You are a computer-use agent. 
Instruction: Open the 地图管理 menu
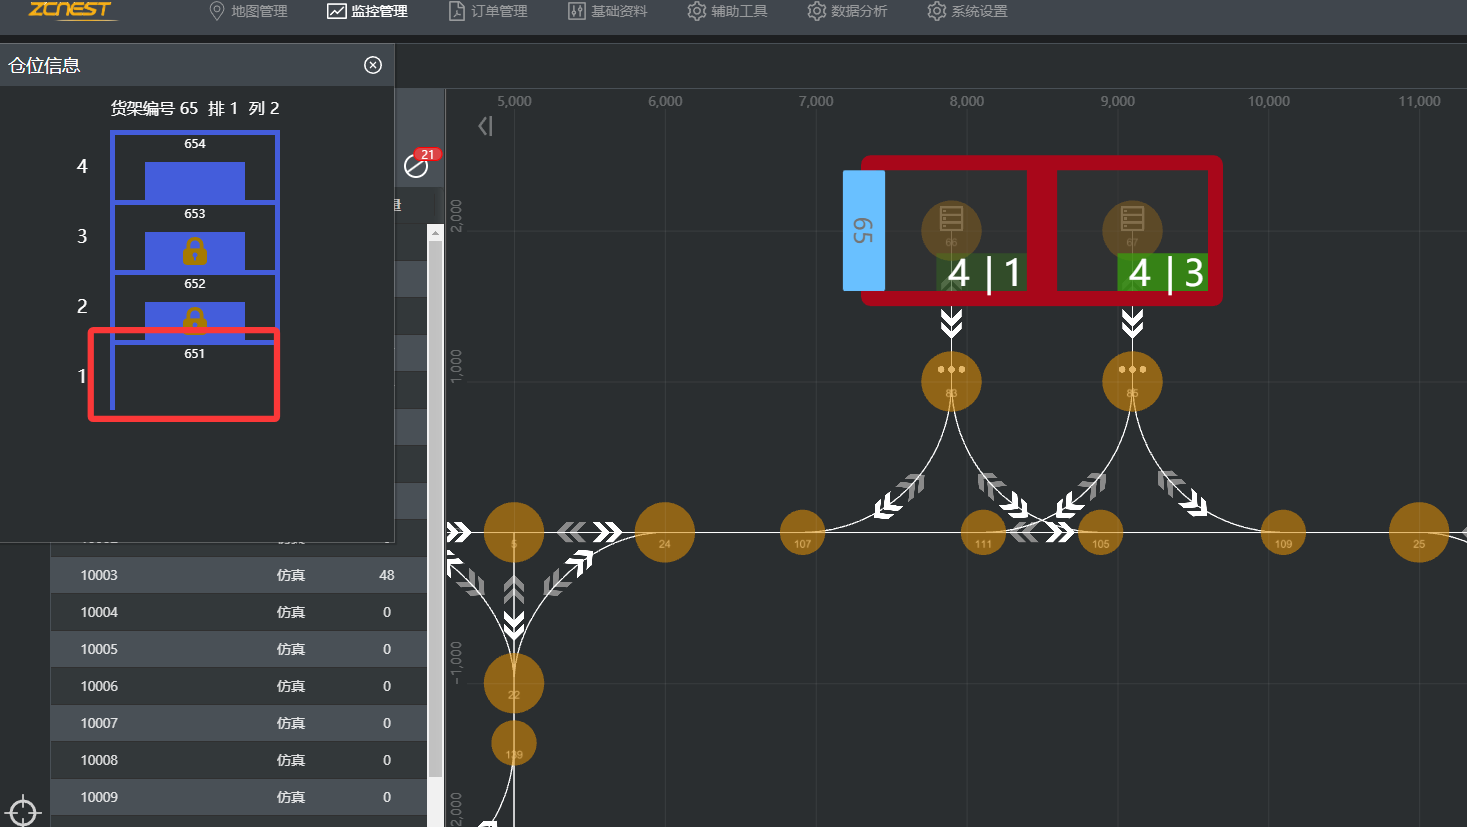click(x=248, y=11)
